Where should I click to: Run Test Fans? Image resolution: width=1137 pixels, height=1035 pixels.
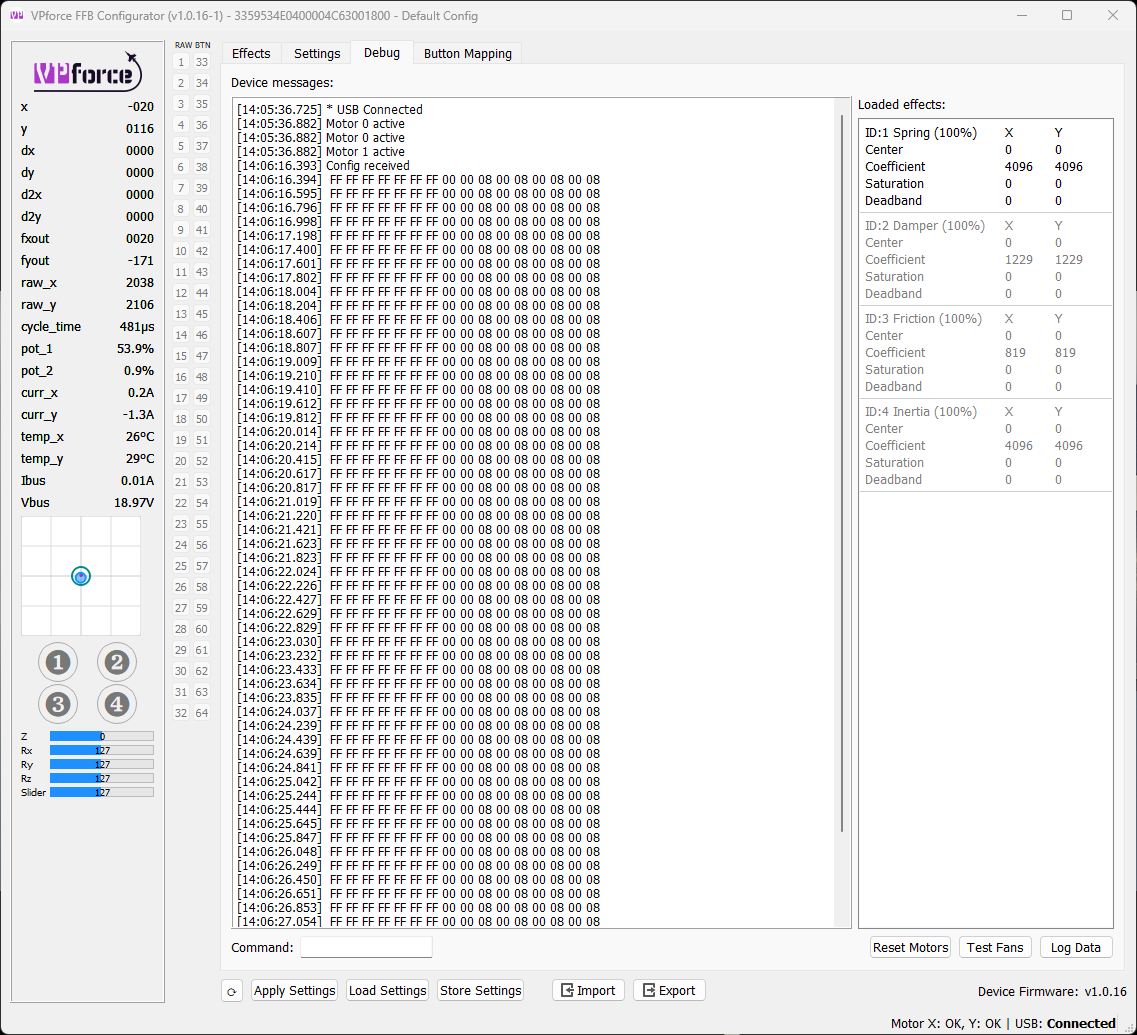(x=995, y=947)
